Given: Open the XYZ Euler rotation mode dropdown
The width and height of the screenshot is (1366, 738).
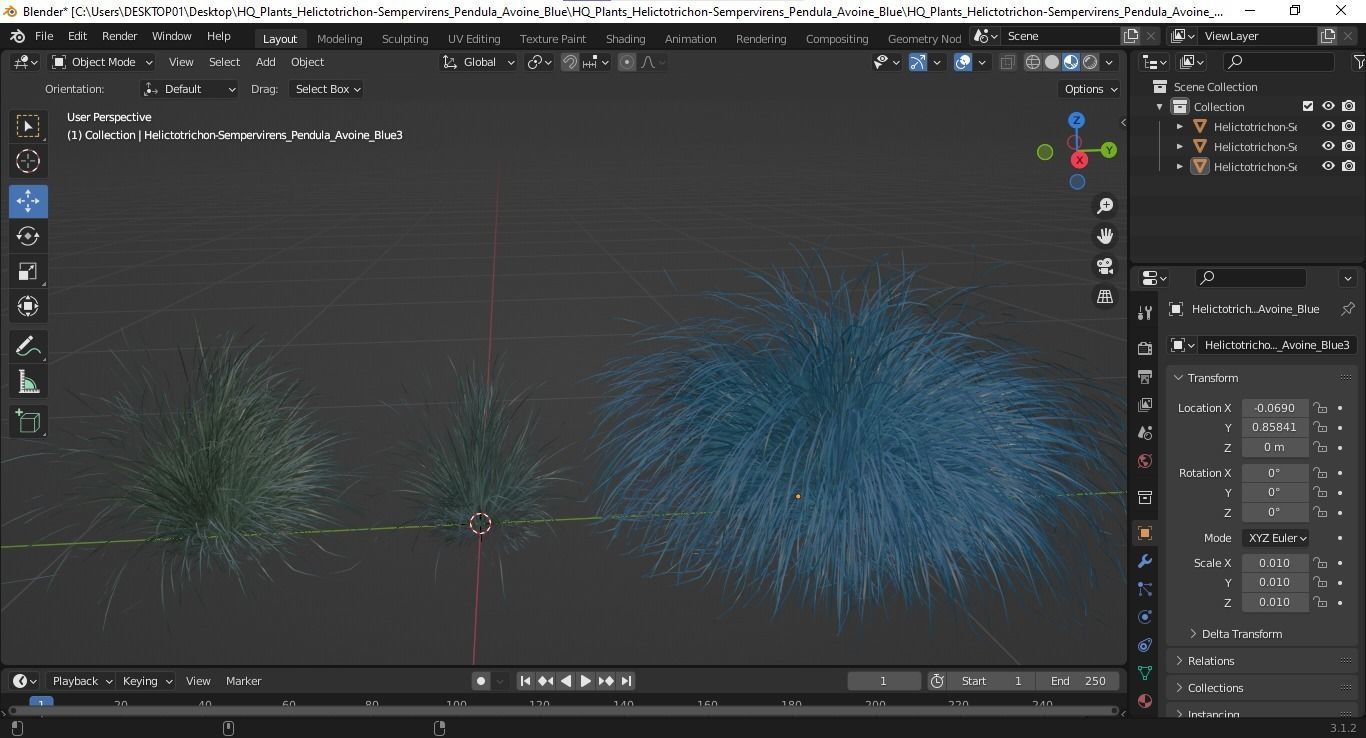Looking at the screenshot, I should 1276,538.
